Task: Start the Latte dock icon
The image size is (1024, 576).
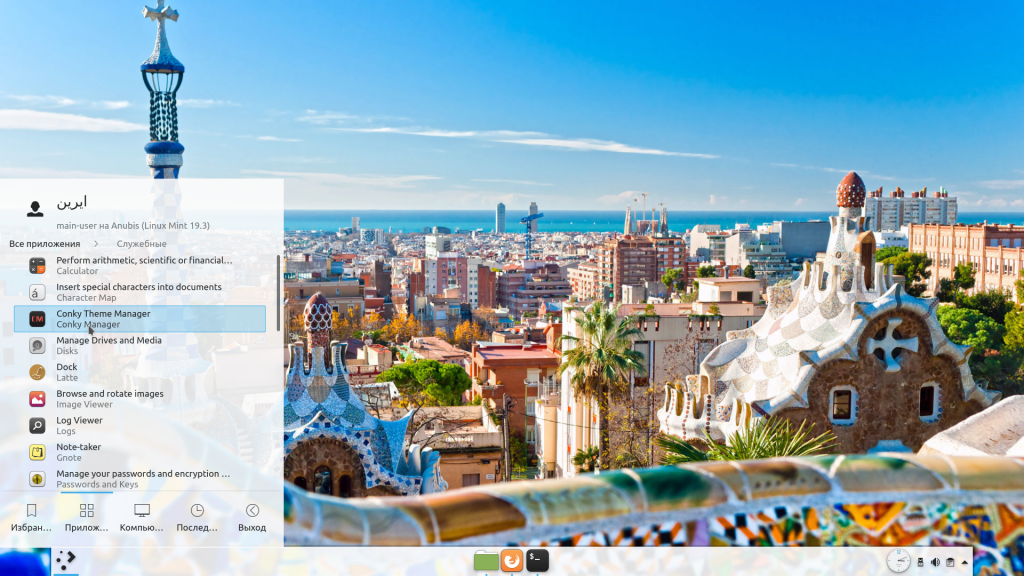Action: 37,372
